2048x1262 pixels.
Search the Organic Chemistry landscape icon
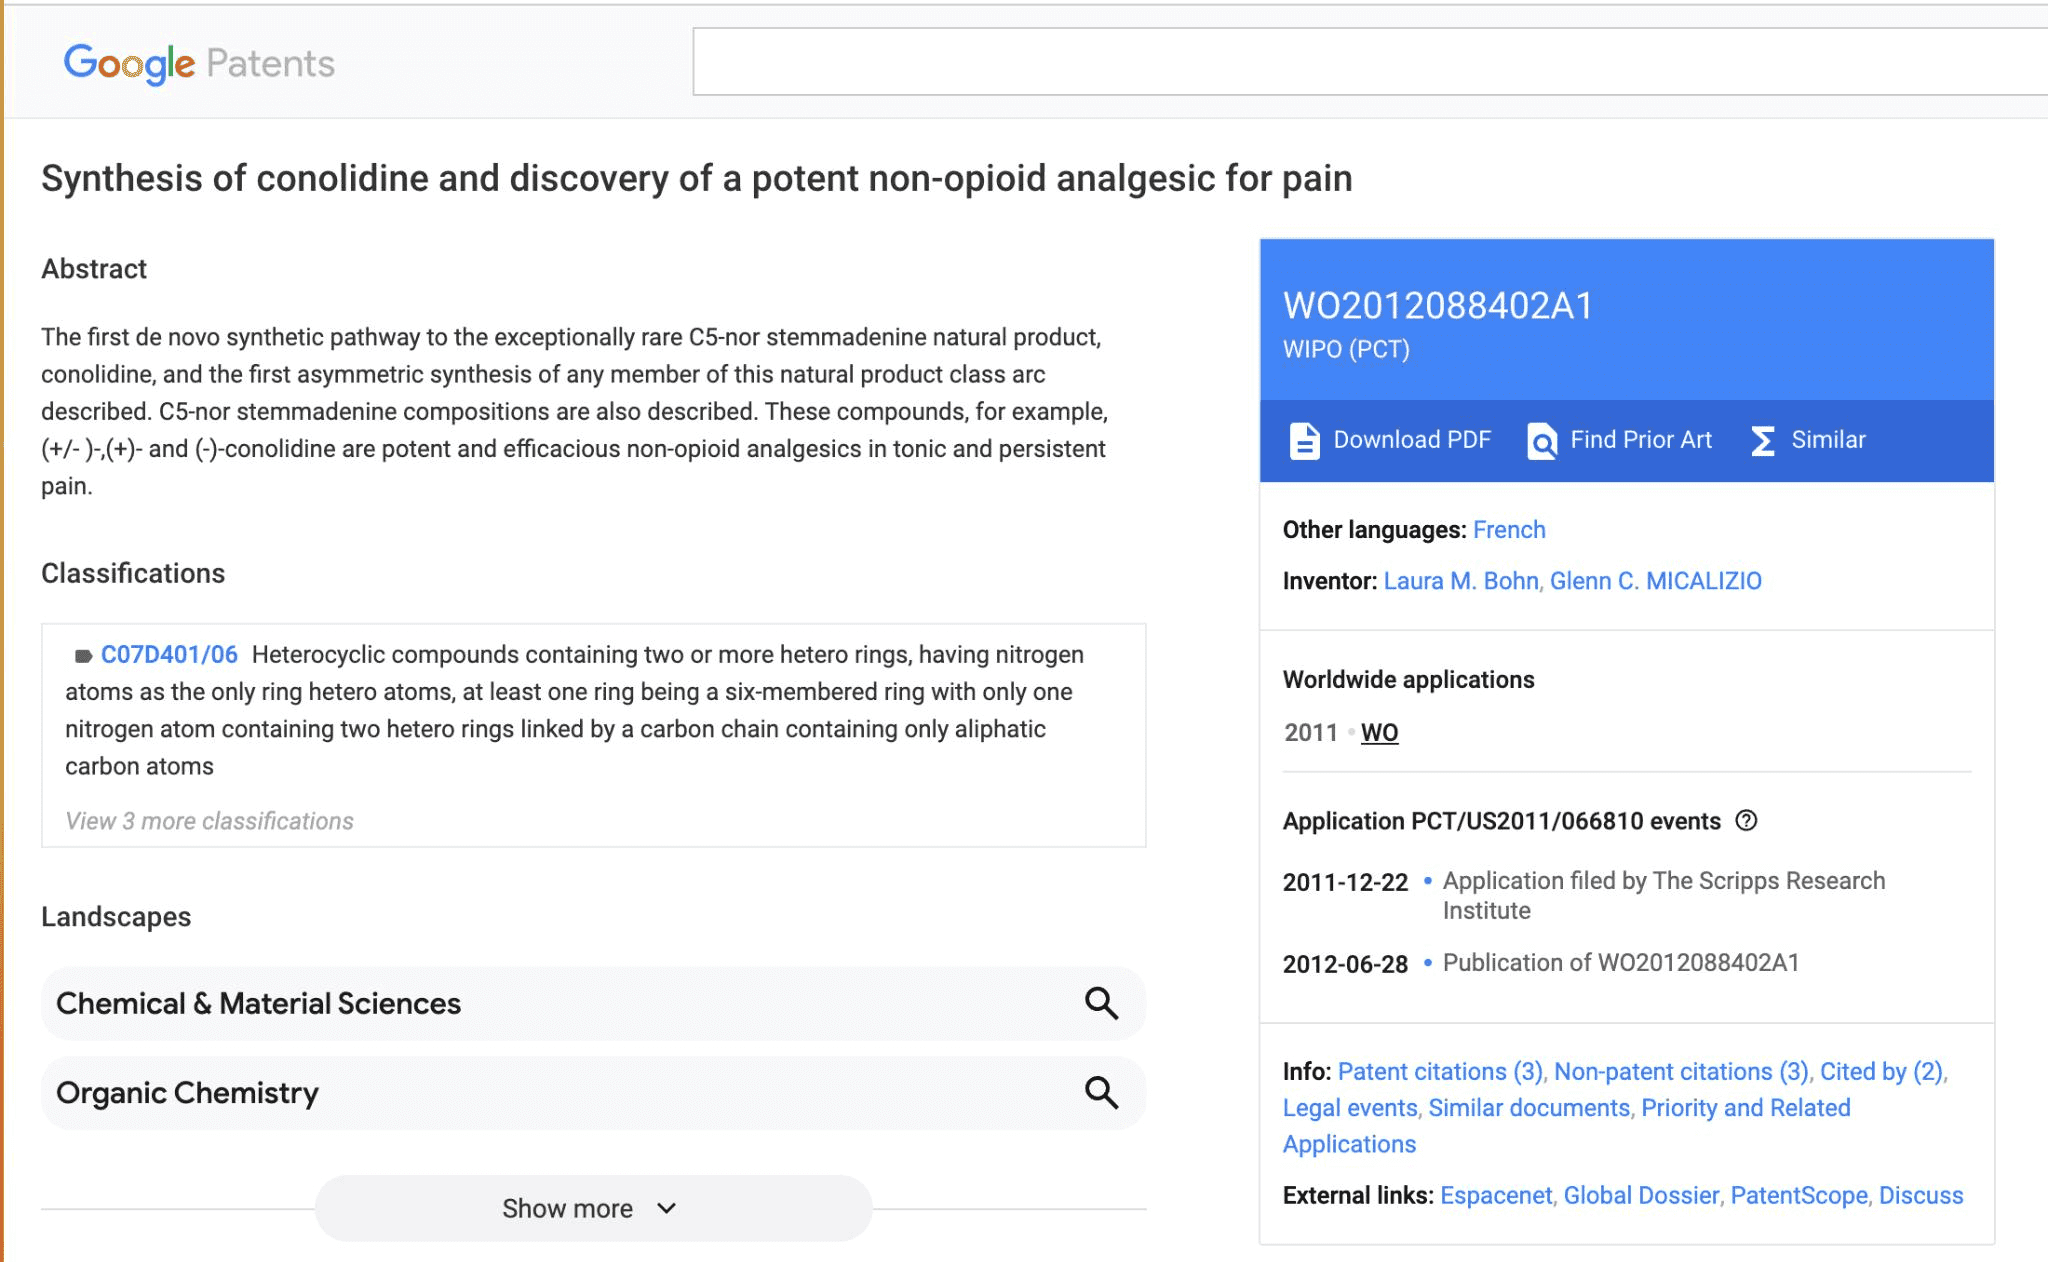1101,1093
